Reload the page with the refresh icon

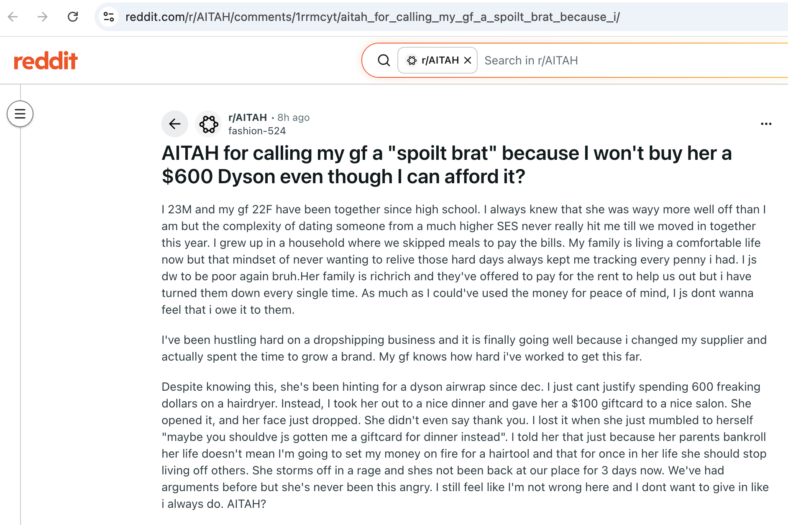pos(73,17)
